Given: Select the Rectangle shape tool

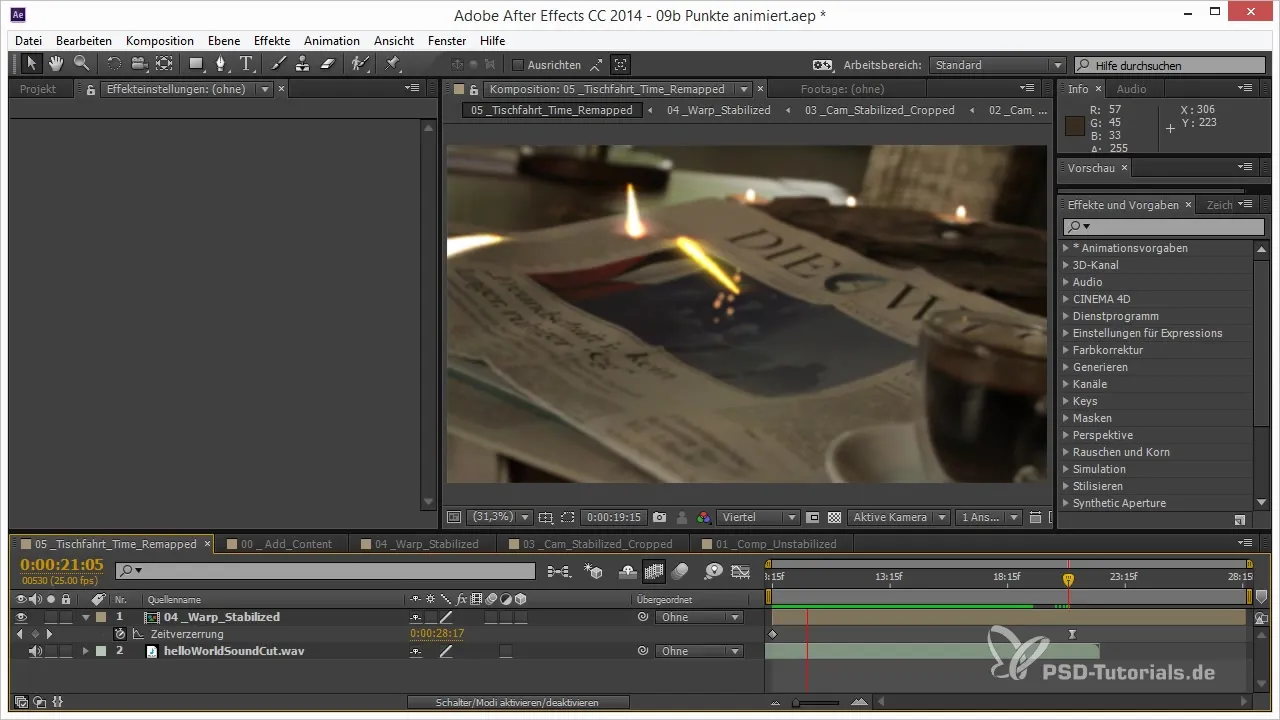Looking at the screenshot, I should [x=197, y=64].
